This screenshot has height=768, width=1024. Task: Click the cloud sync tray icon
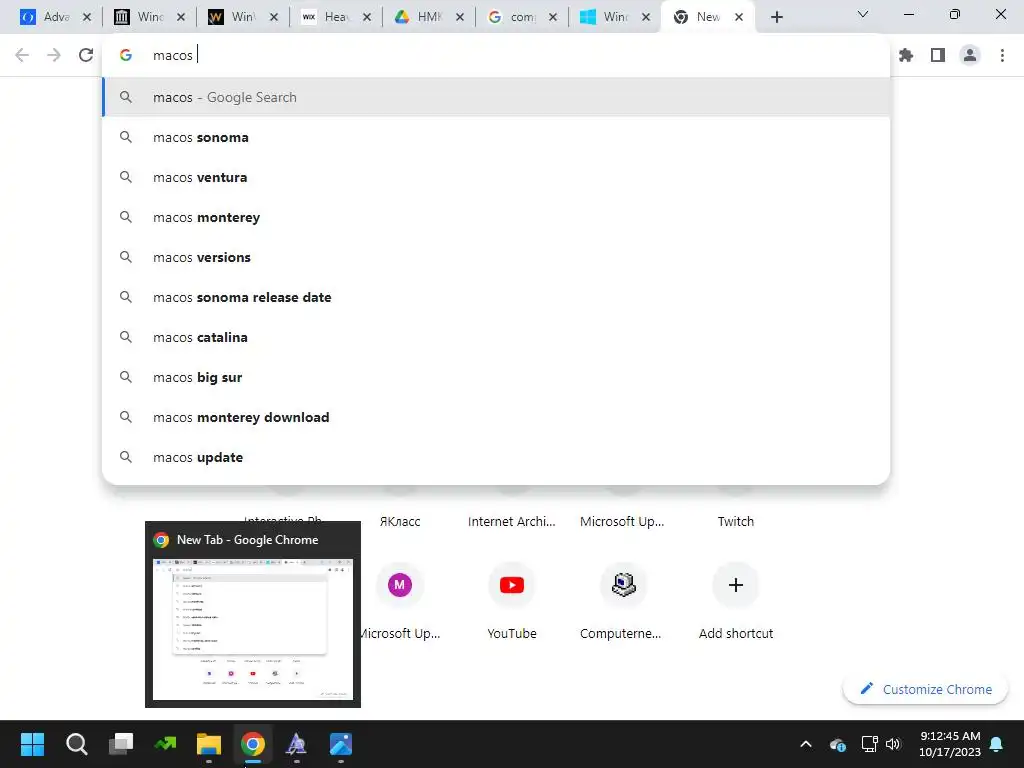(x=838, y=744)
